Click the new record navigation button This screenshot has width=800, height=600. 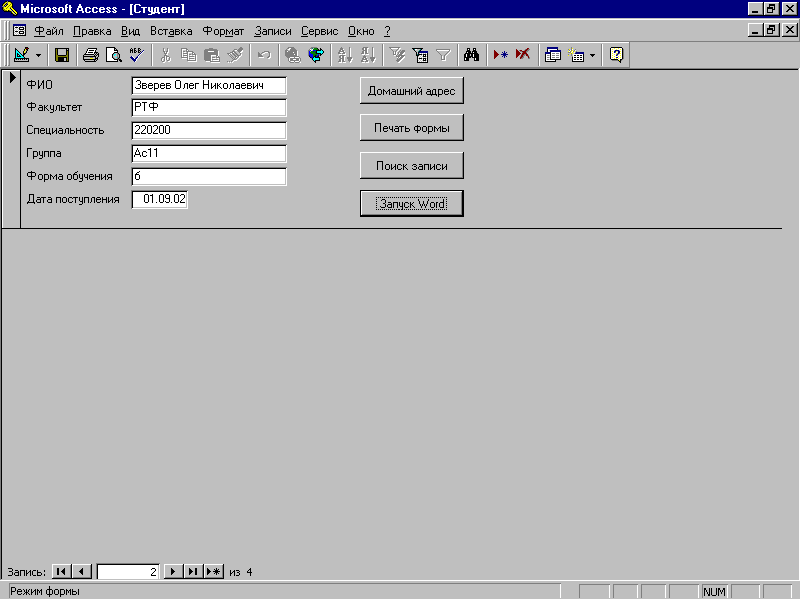[214, 571]
